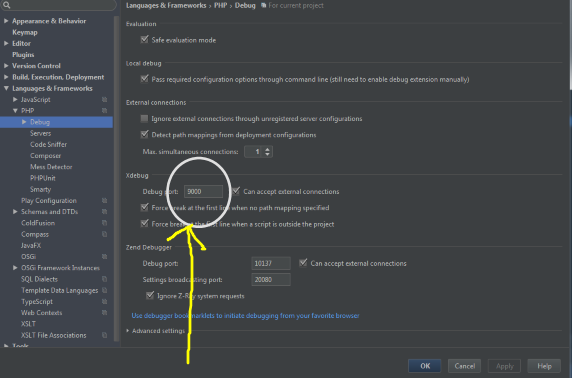
Task: Open debugger bookmarklets link
Action: pyautogui.click(x=245, y=315)
